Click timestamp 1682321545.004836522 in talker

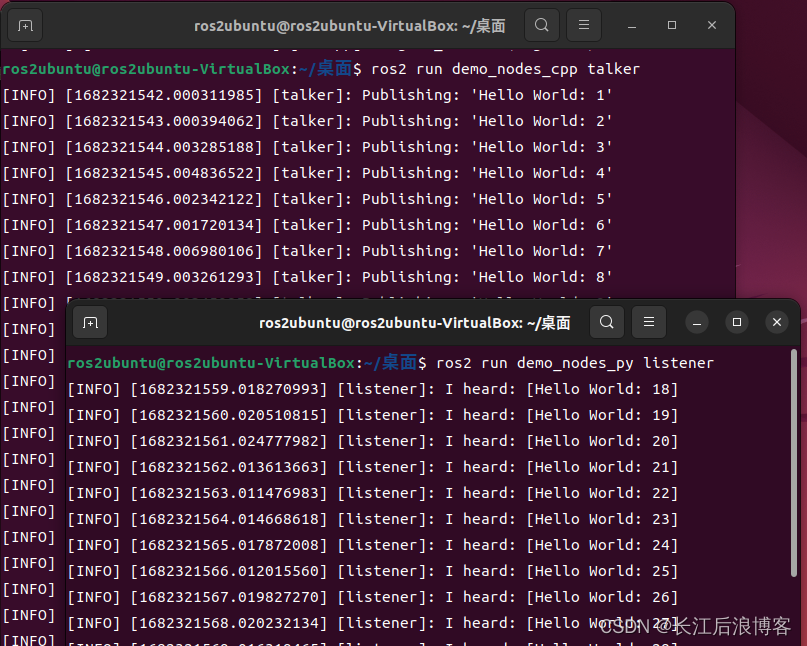(x=164, y=173)
